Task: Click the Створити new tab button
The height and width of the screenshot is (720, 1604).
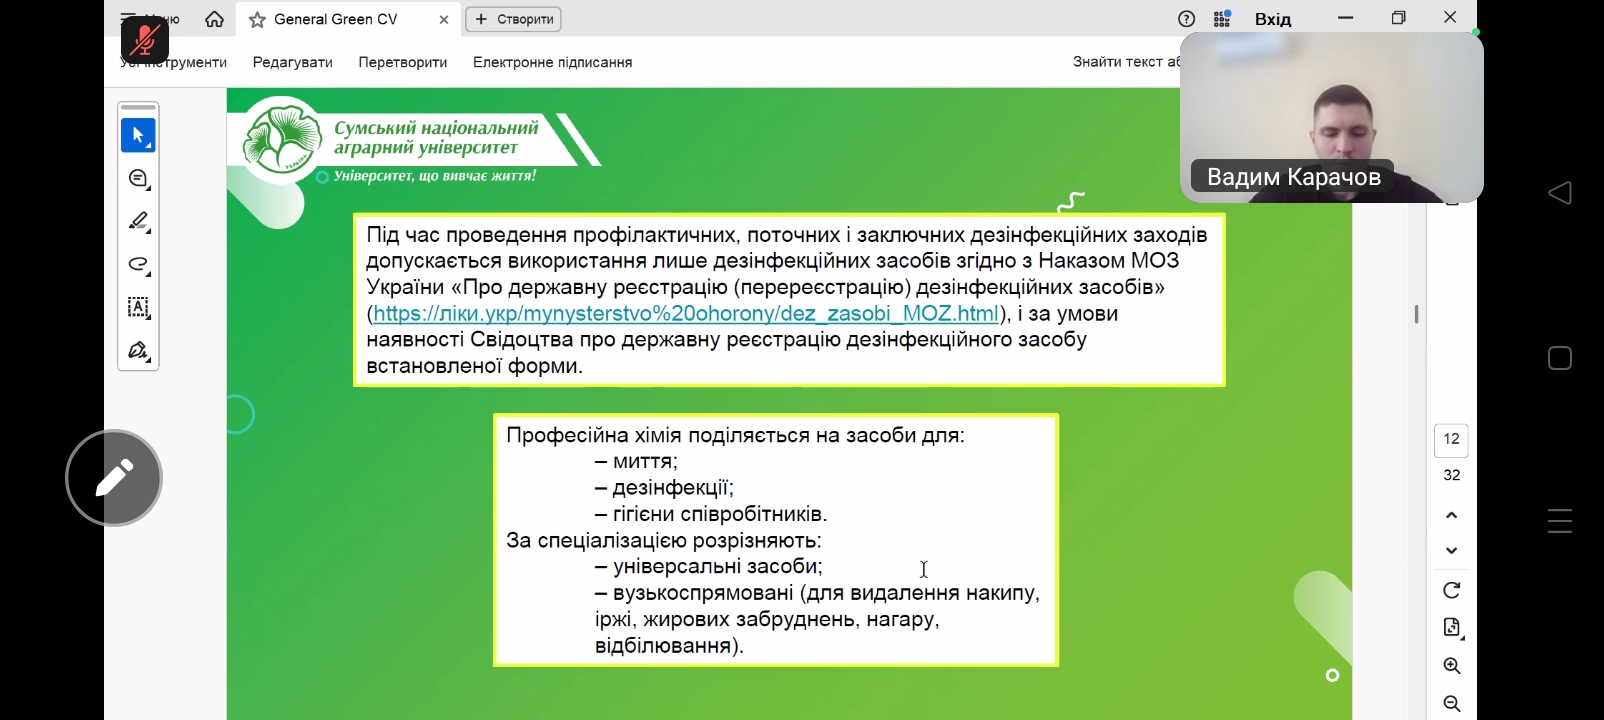Action: (x=514, y=19)
